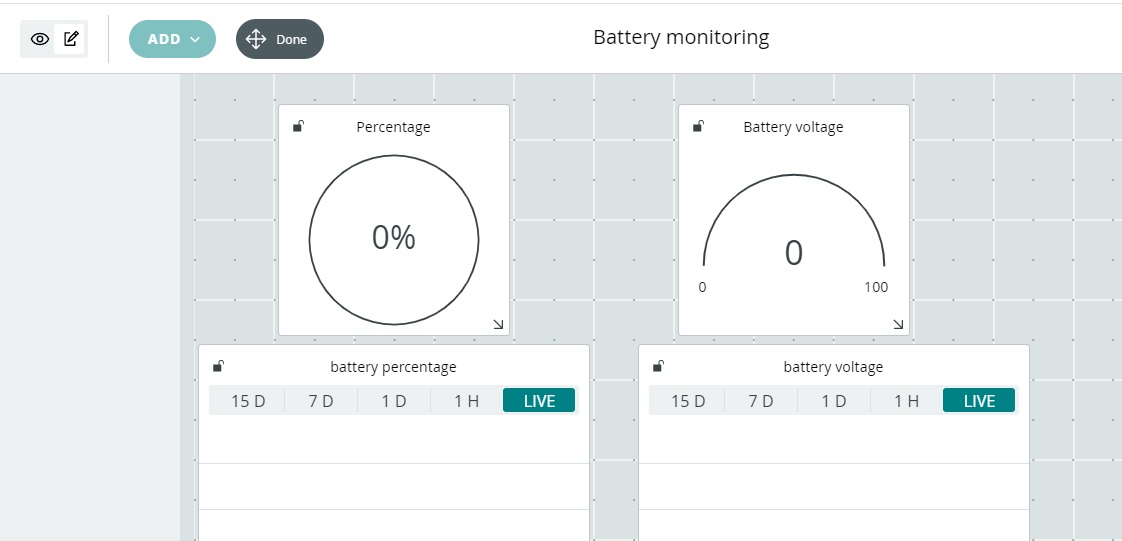1122x541 pixels.
Task: Select 15 D range in battery percentage chart
Action: (248, 401)
